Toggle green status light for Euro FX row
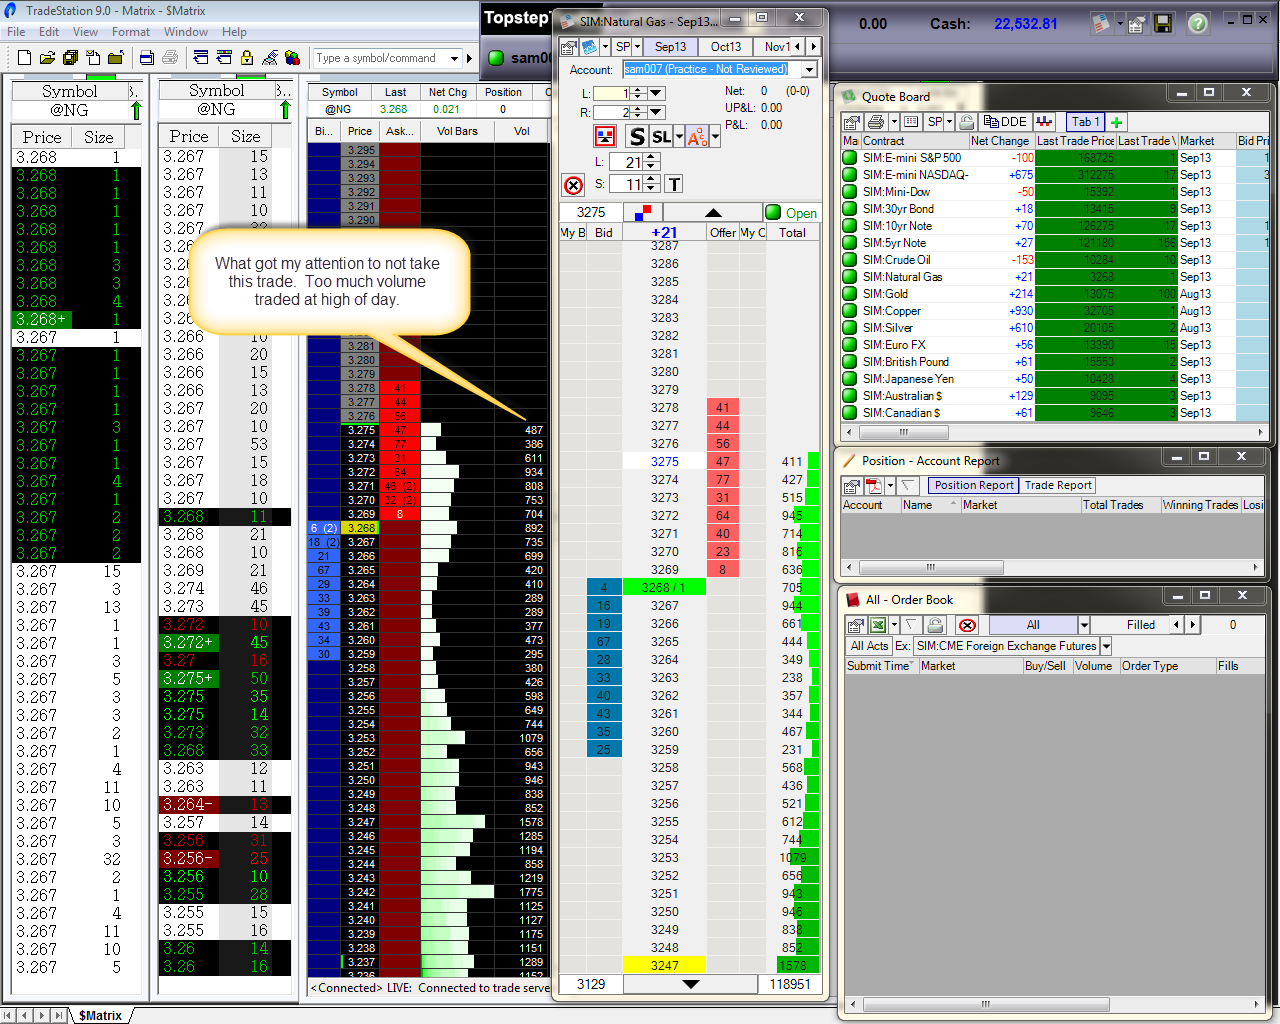Screen dimensions: 1280x1024 (x=850, y=345)
